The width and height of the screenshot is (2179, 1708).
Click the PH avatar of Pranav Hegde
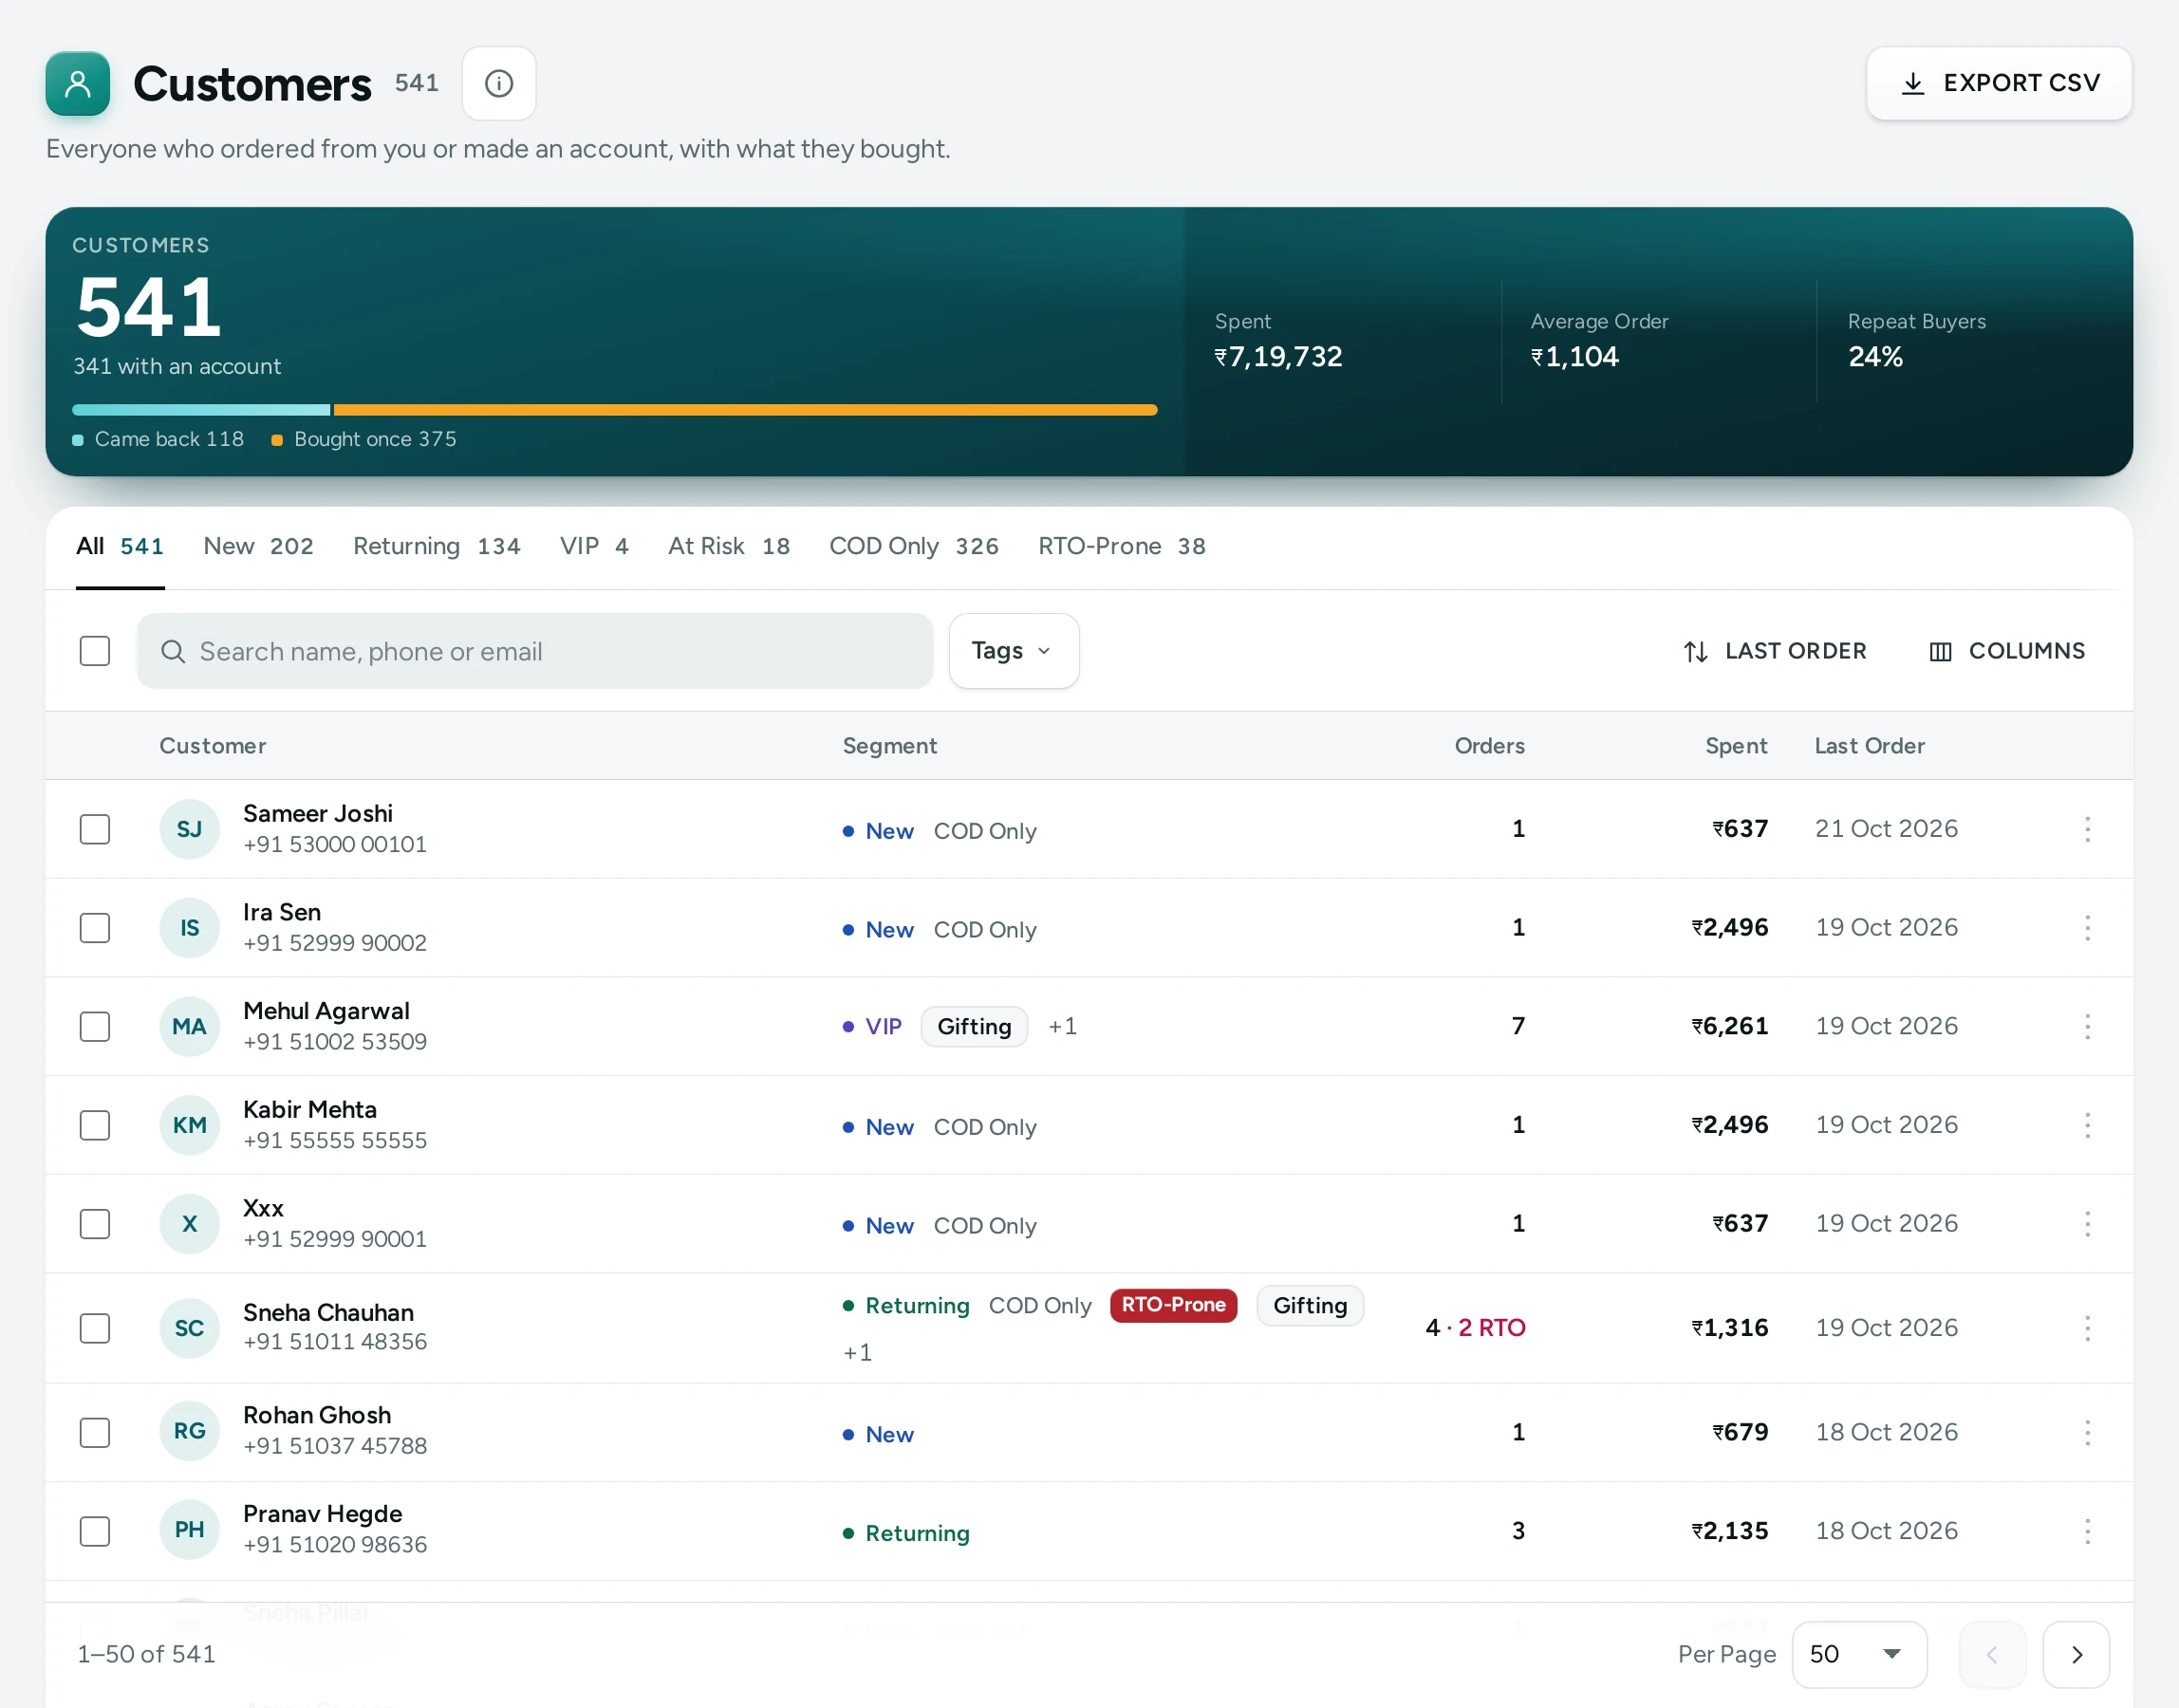pyautogui.click(x=189, y=1530)
